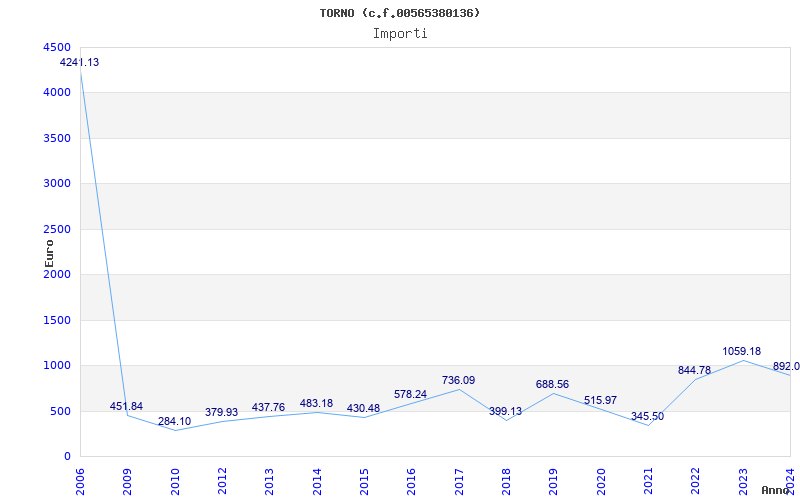Viewport: 800px width, 500px height.
Task: Click the x-axis year 2006
Action: (x=80, y=482)
